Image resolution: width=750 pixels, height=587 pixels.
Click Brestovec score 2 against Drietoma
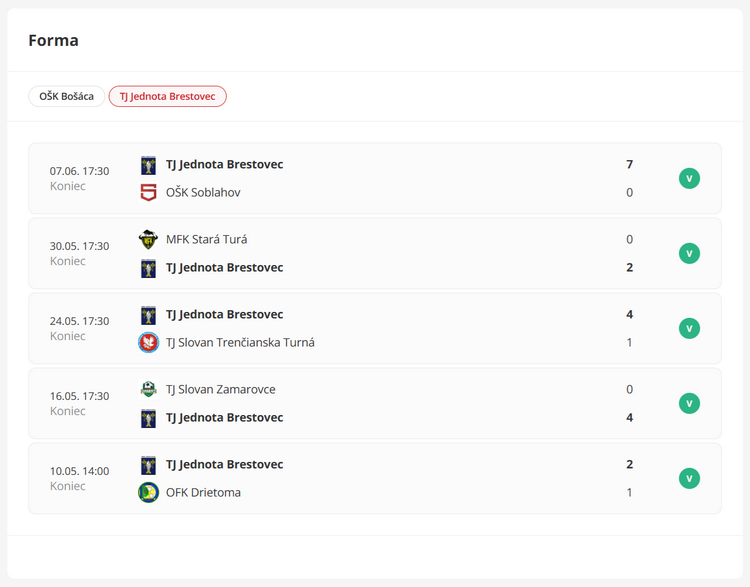[x=629, y=465]
